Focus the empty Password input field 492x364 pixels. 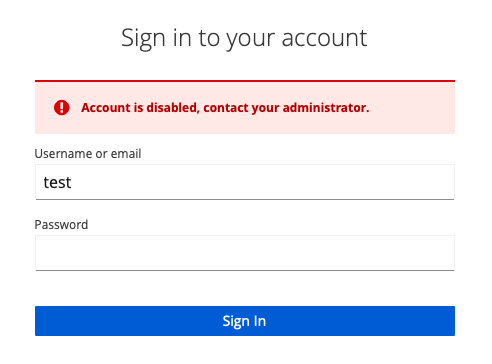click(x=245, y=253)
